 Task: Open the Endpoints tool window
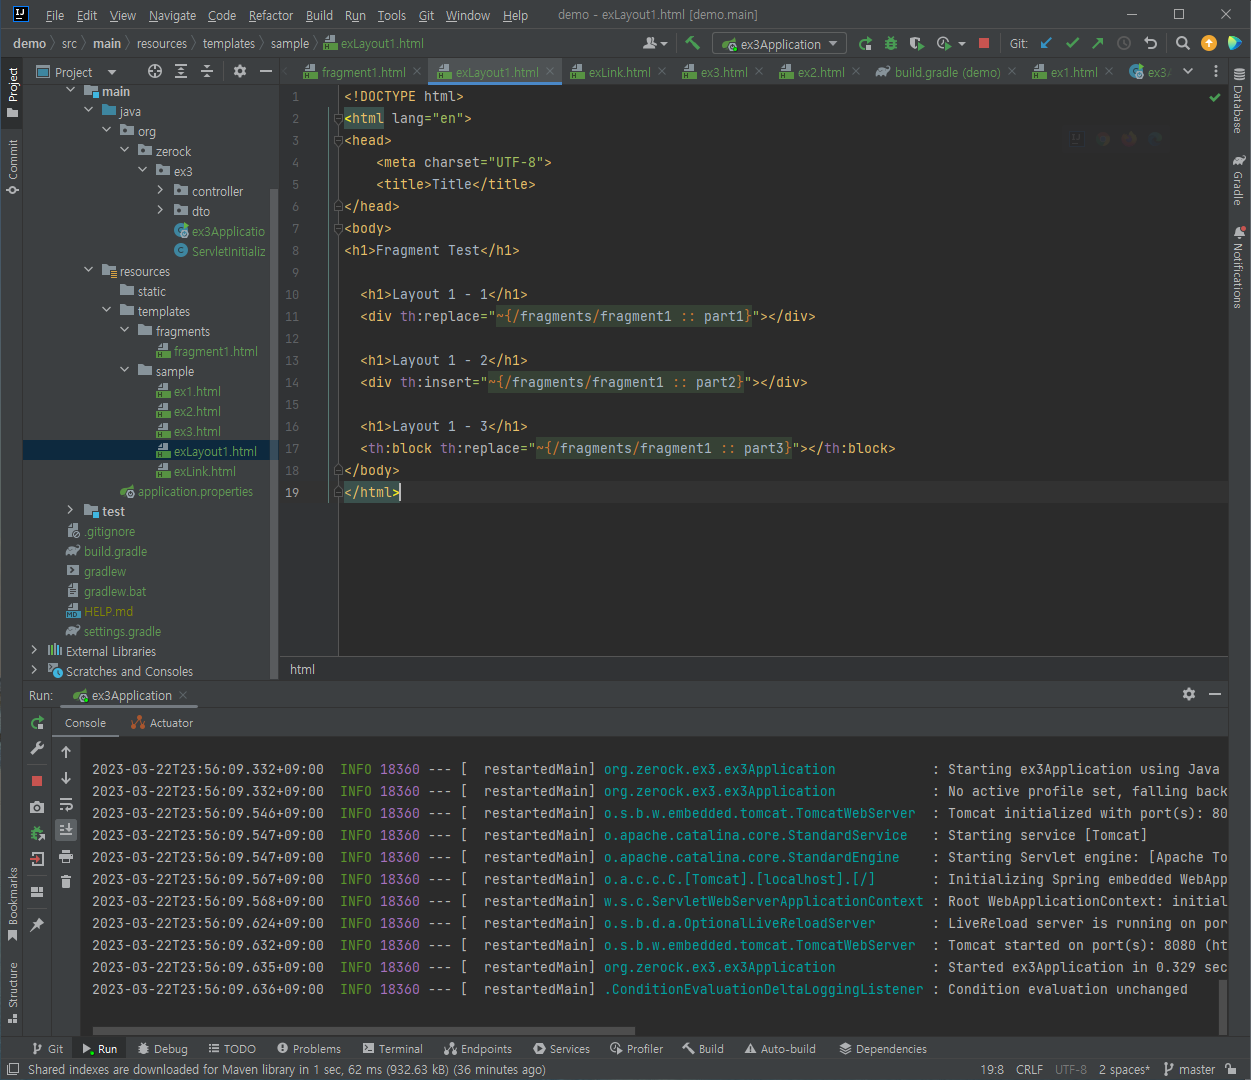[x=477, y=1049]
